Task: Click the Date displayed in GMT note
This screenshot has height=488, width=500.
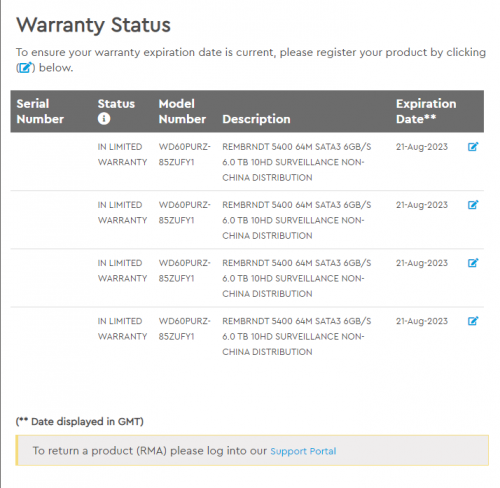Action: pyautogui.click(x=80, y=422)
